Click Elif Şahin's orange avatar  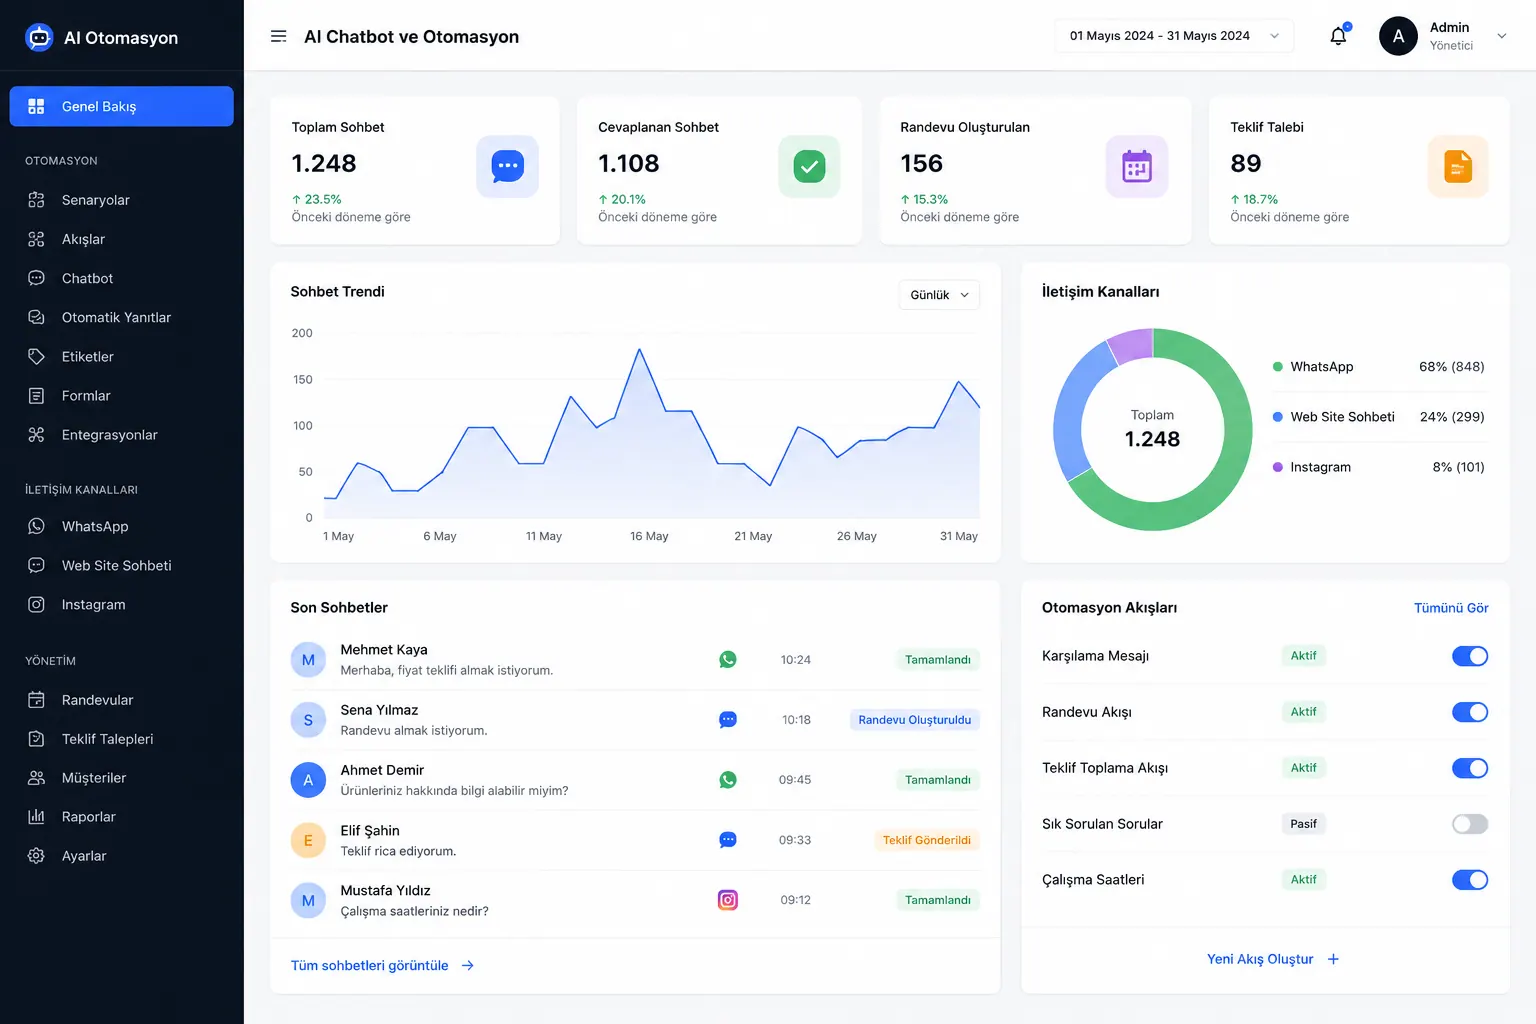coord(308,841)
